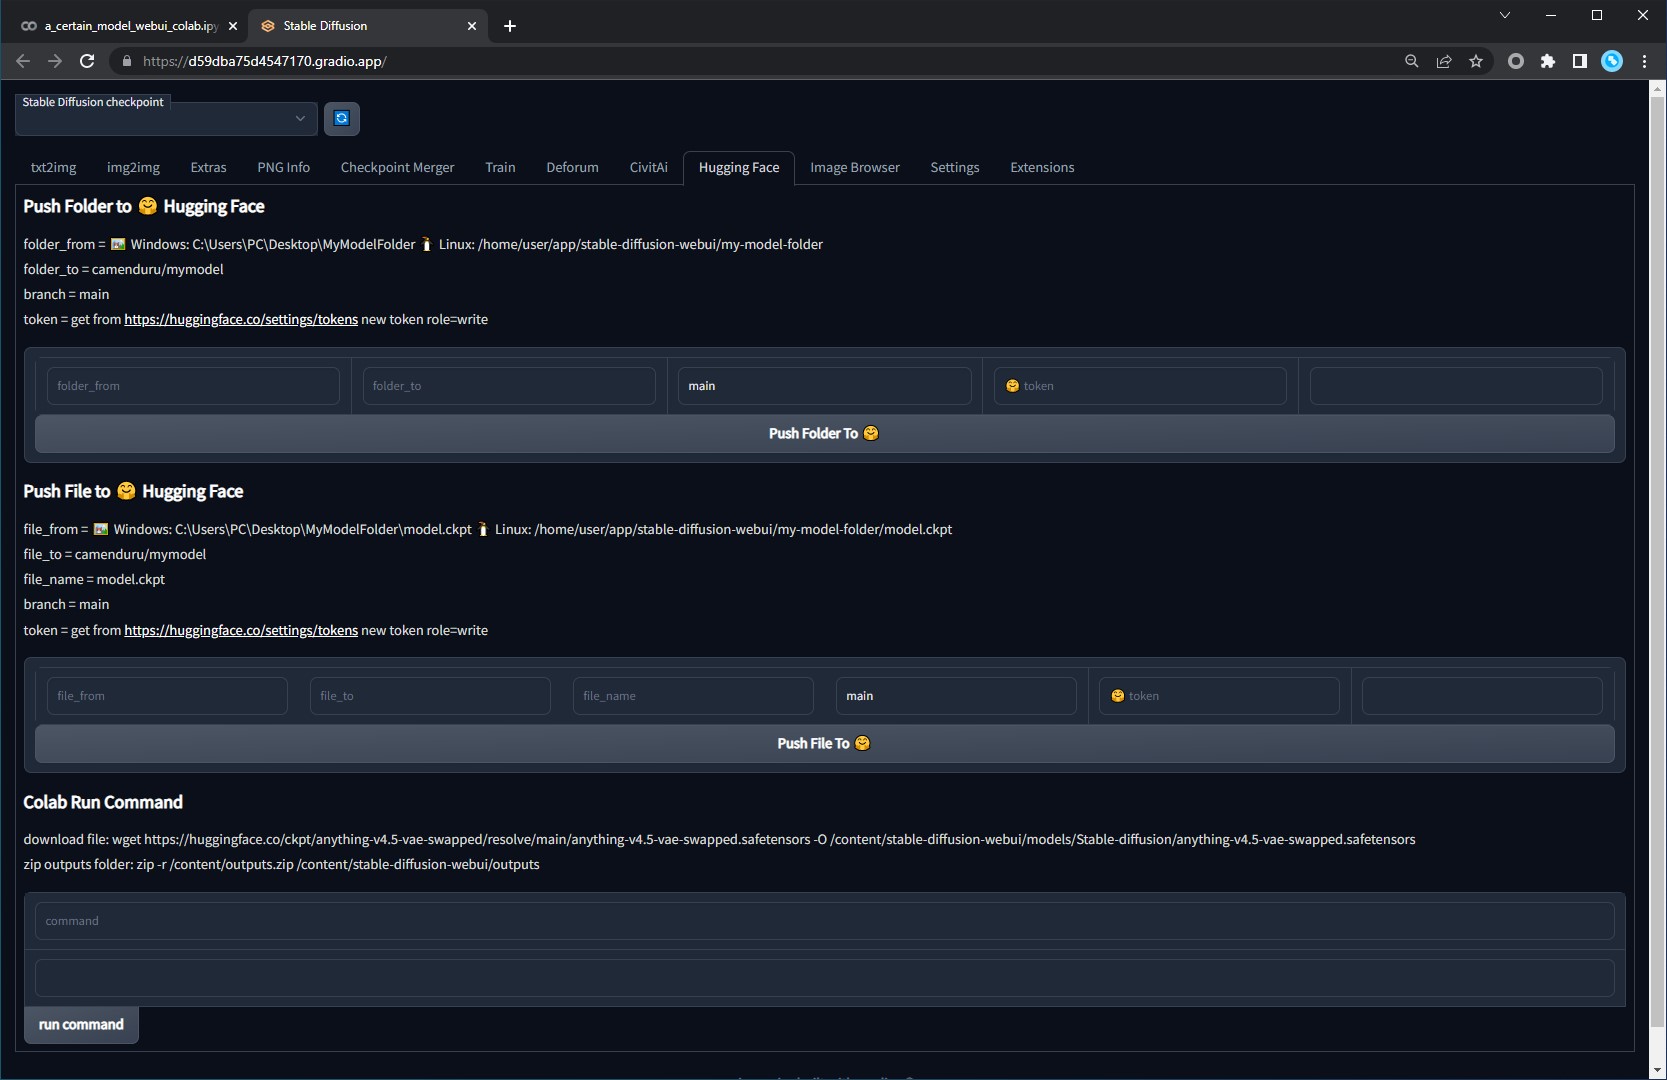Refresh the Stable Diffusion checkpoint list

point(341,119)
